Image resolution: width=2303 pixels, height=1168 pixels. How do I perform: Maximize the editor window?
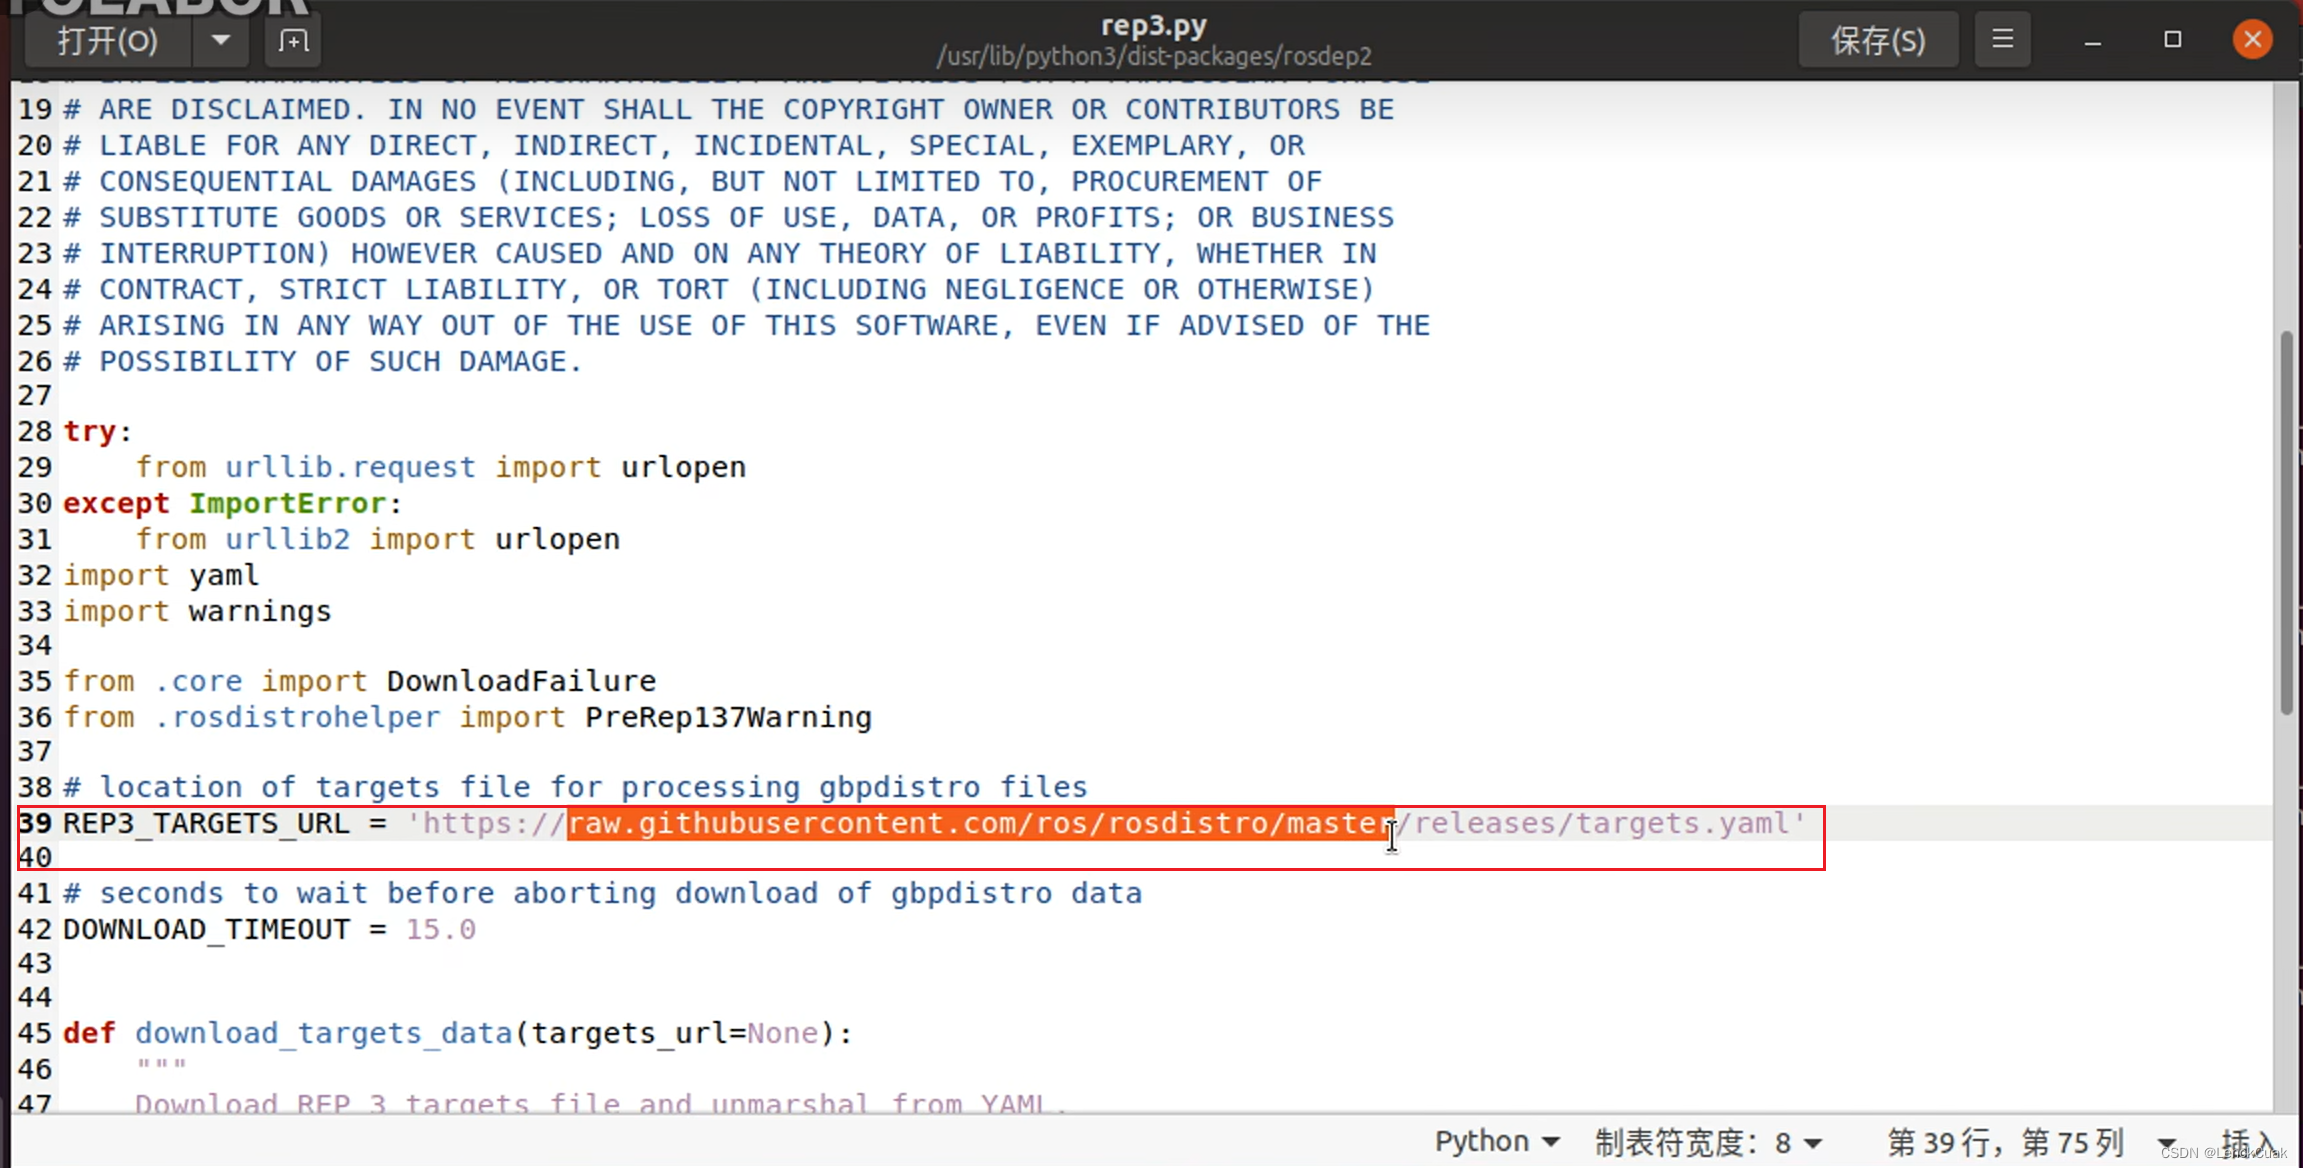[2172, 40]
